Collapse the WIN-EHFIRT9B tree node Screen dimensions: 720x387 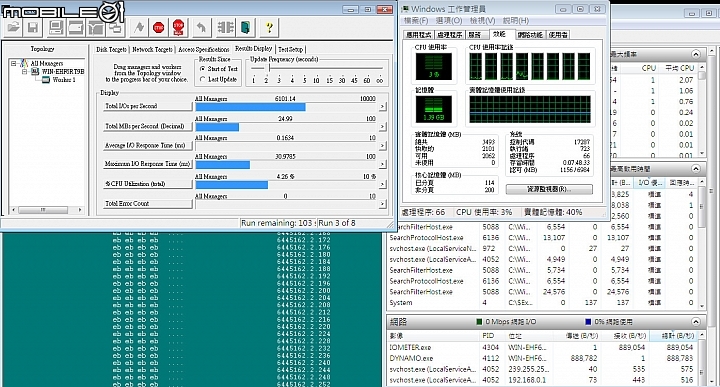click(25, 72)
